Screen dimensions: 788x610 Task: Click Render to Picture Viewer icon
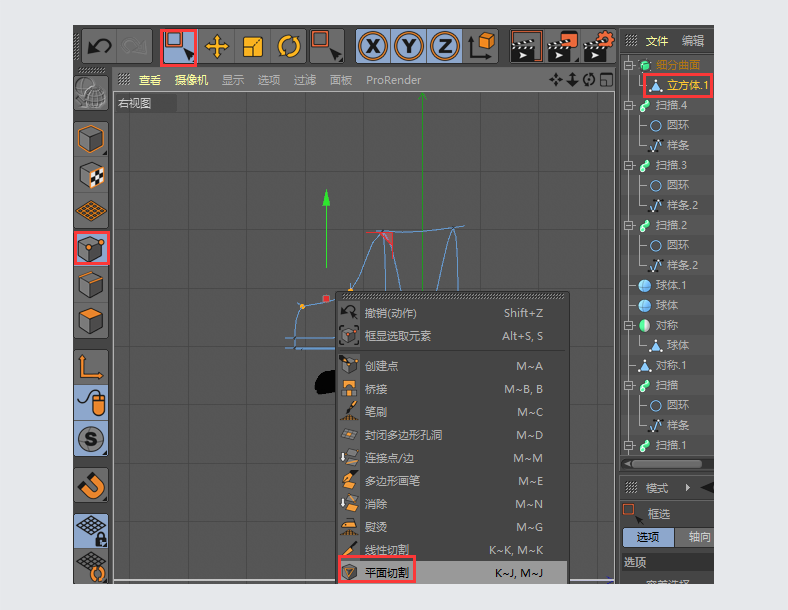point(563,47)
